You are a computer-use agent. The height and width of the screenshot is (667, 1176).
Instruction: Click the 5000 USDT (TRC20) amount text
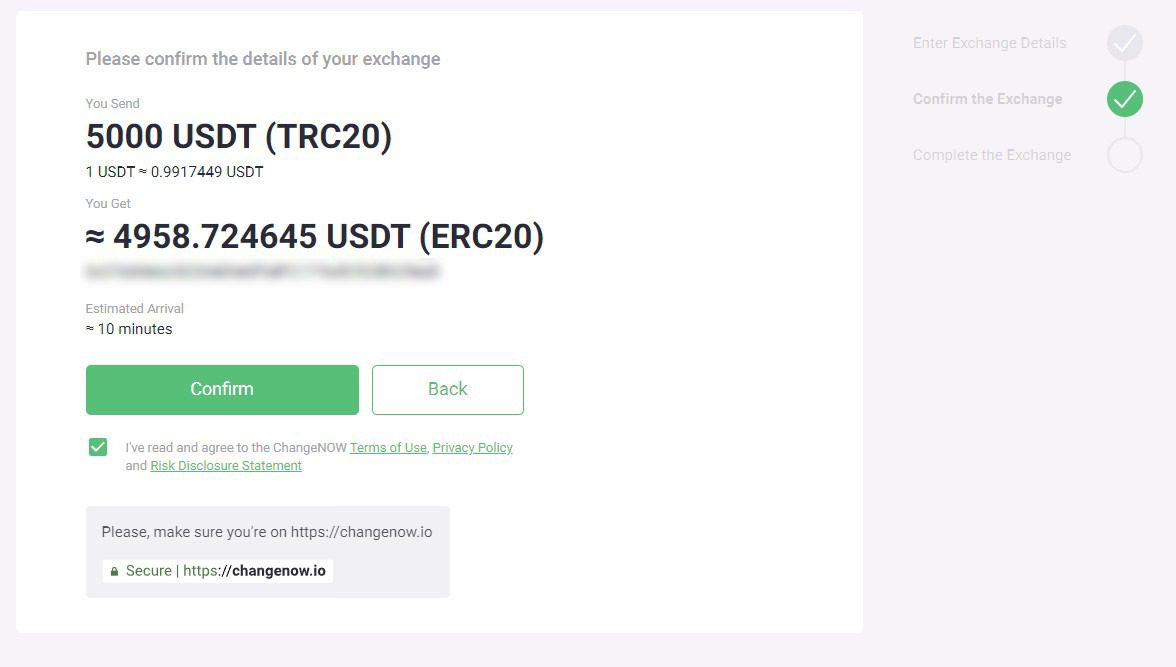(239, 137)
